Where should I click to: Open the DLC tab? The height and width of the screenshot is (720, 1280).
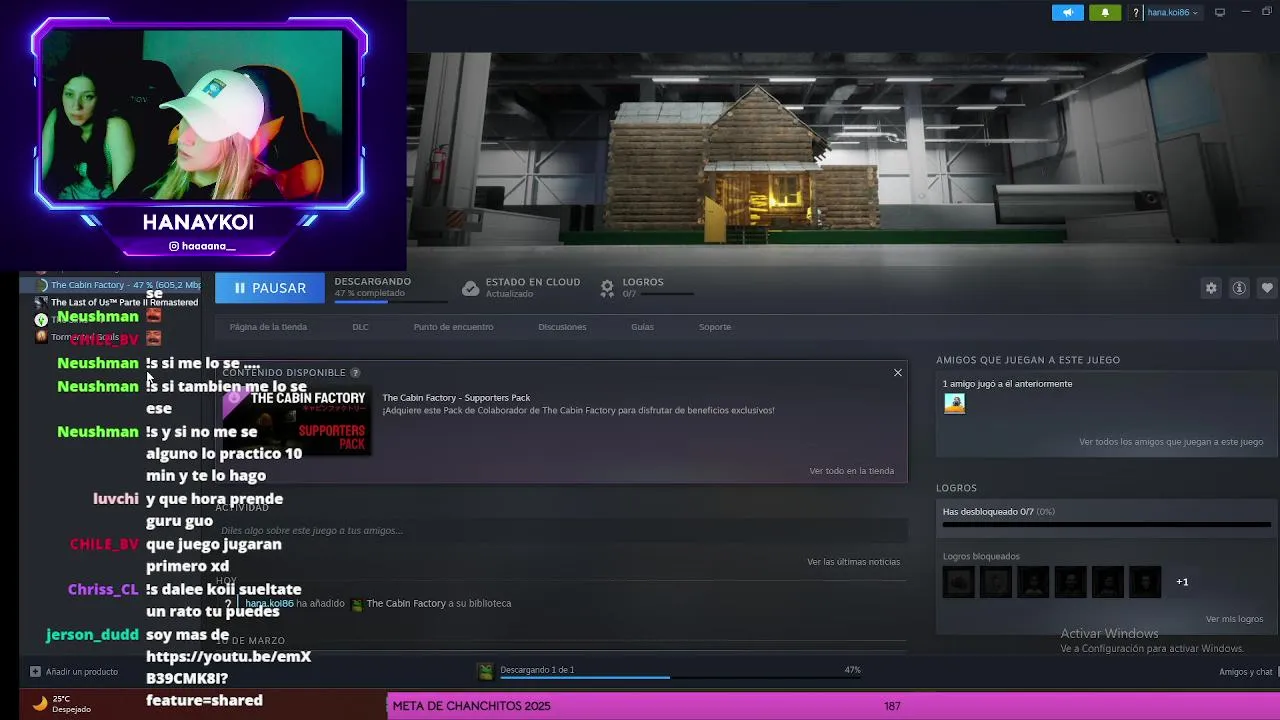tap(360, 327)
